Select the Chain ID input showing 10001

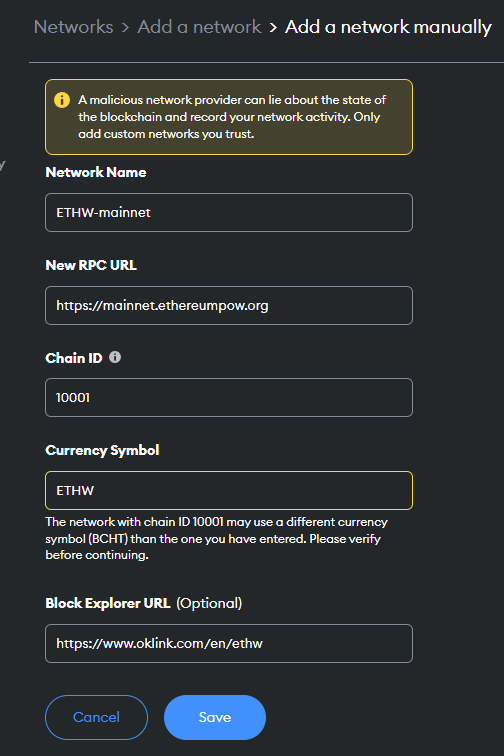pos(229,398)
